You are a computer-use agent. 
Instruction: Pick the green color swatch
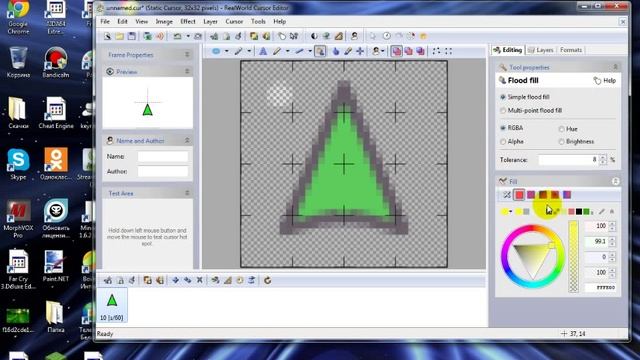click(586, 211)
